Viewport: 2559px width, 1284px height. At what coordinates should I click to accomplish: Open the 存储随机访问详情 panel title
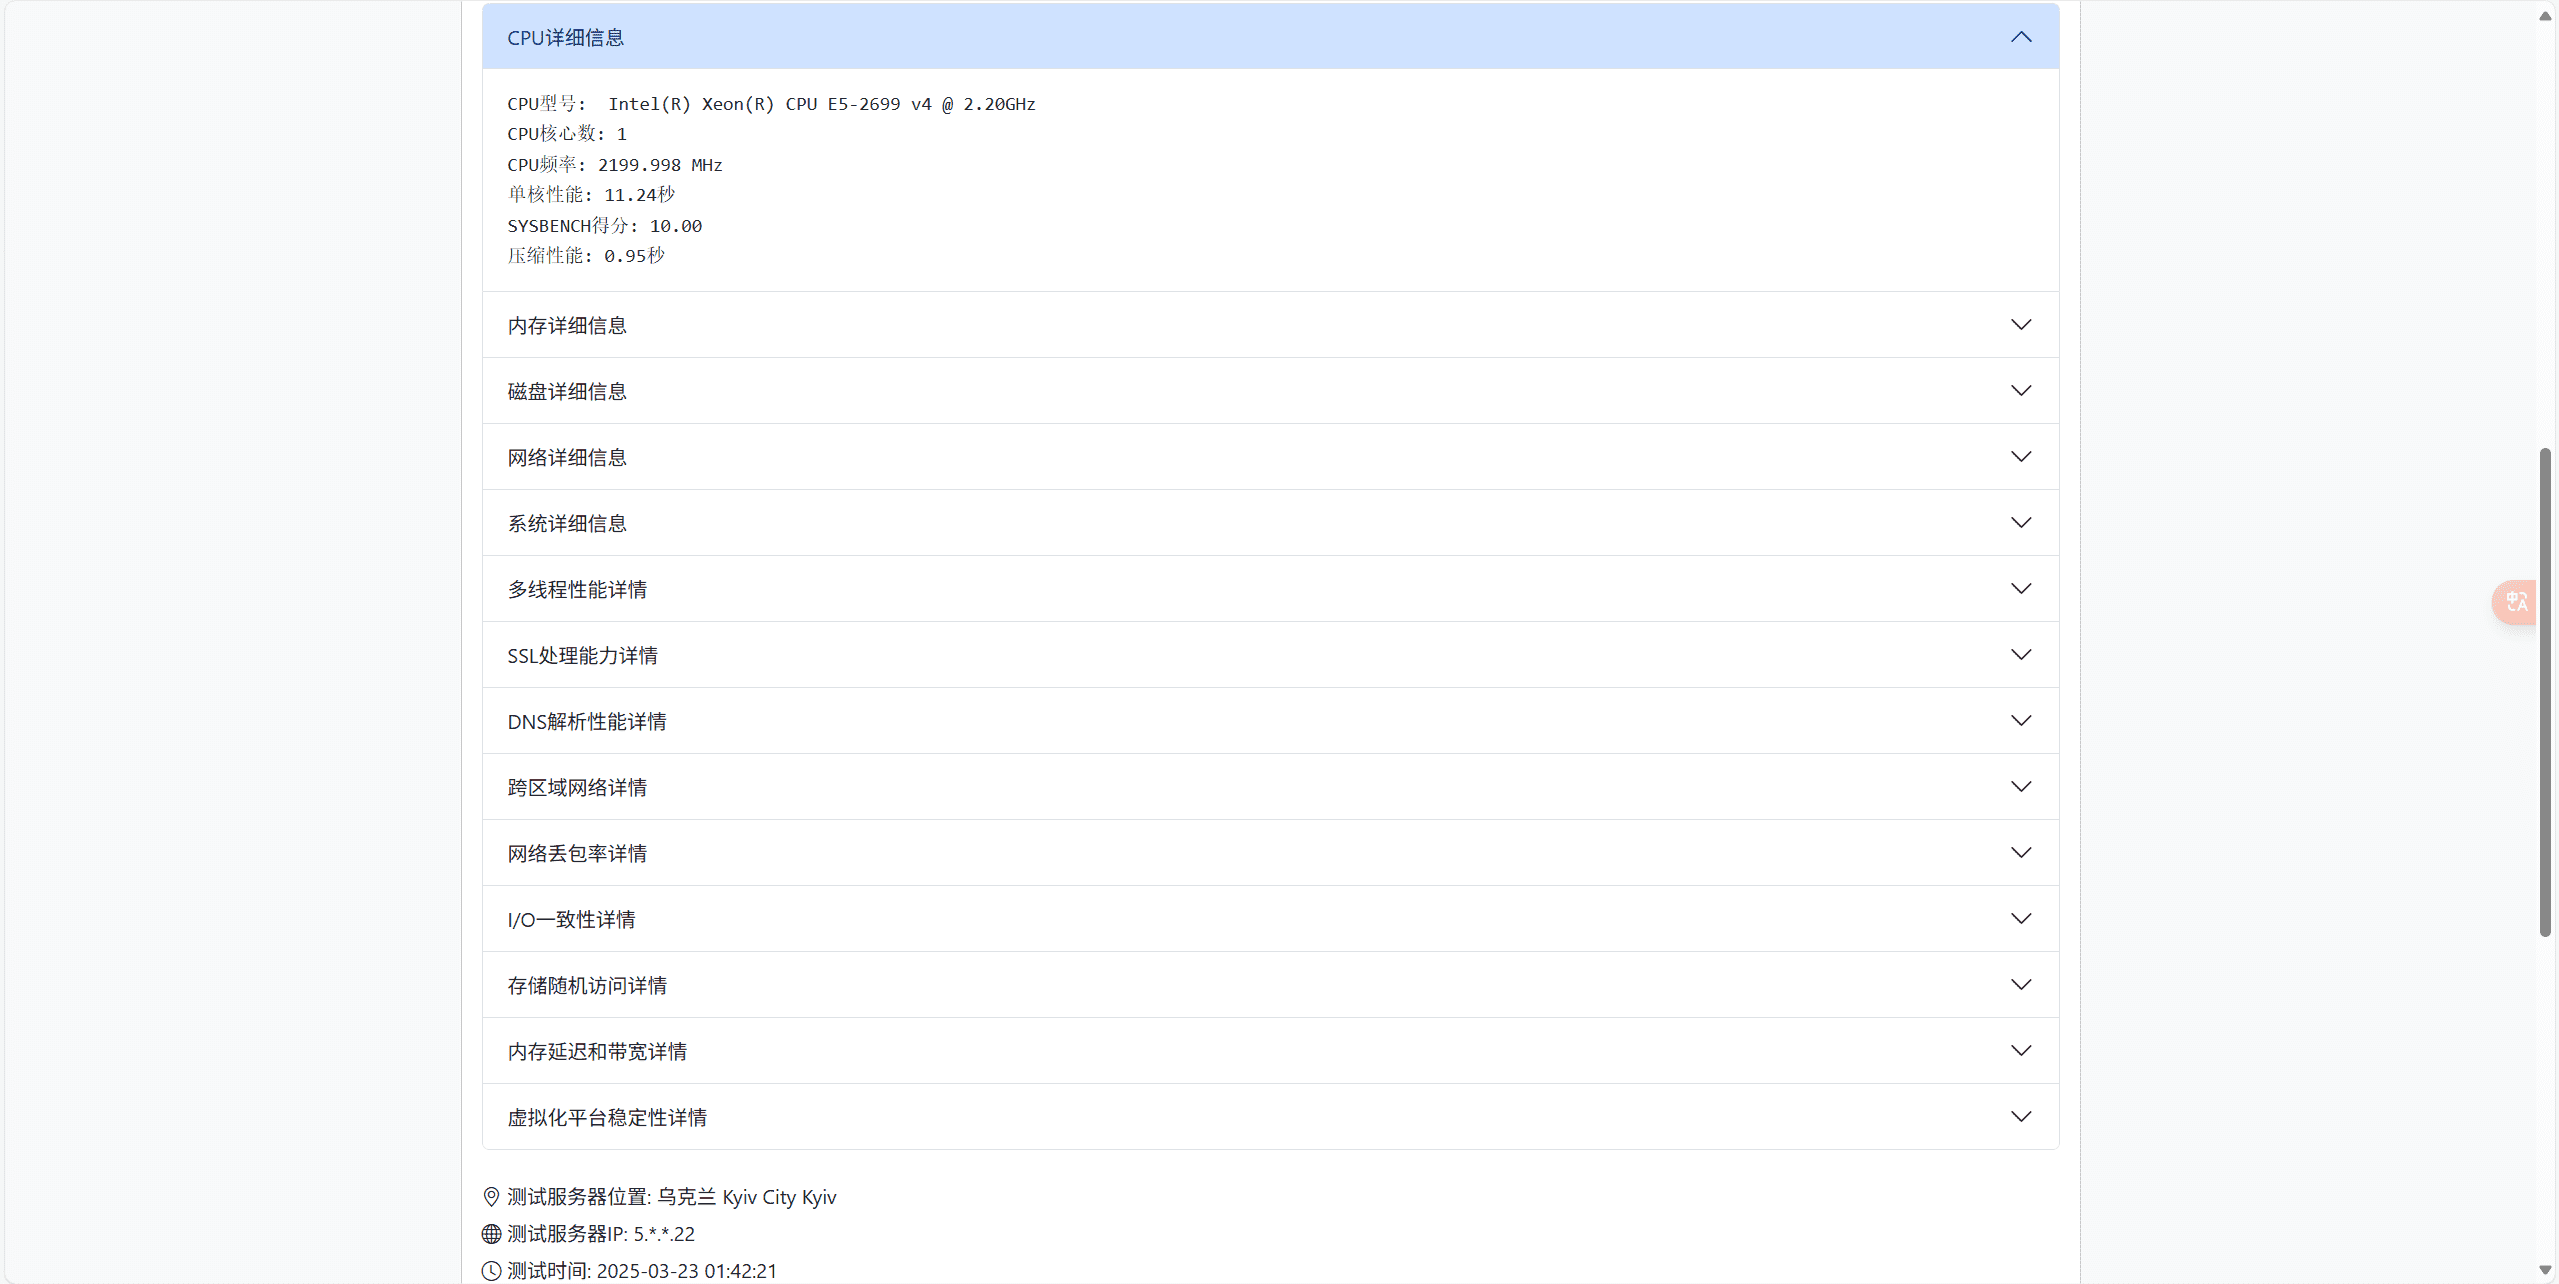(x=587, y=986)
